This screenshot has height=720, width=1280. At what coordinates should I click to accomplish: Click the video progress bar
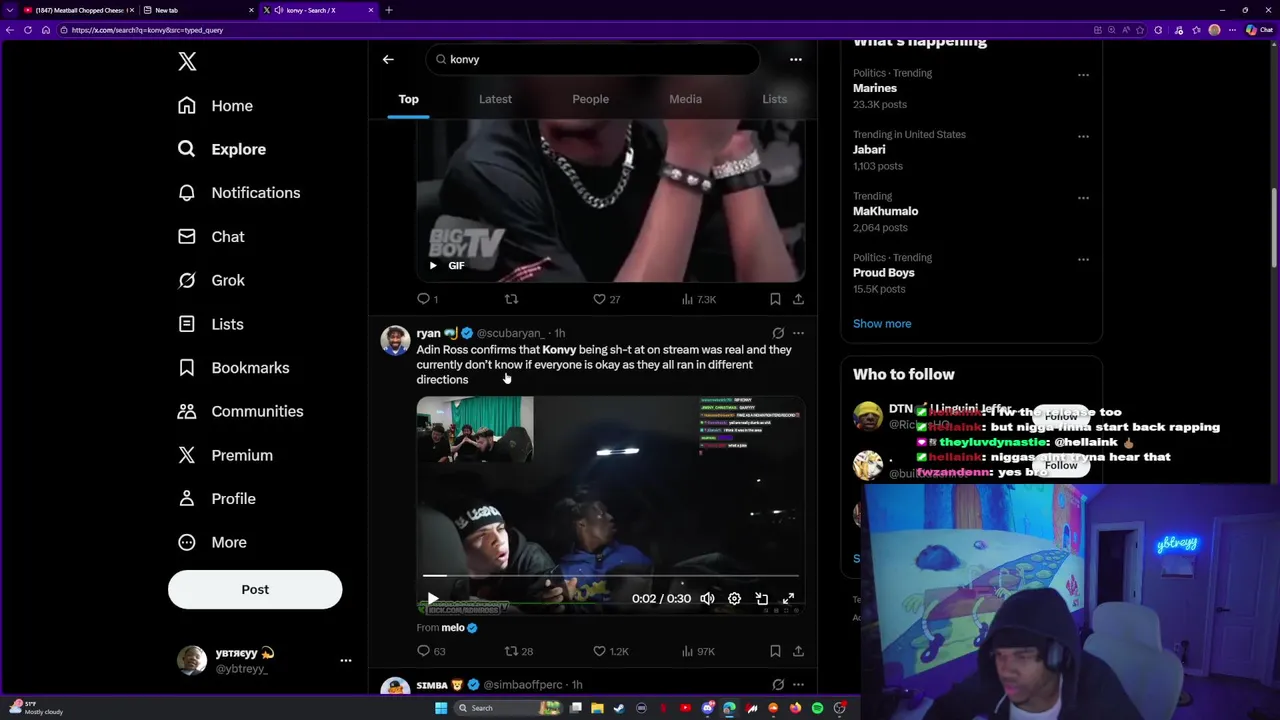click(x=610, y=576)
